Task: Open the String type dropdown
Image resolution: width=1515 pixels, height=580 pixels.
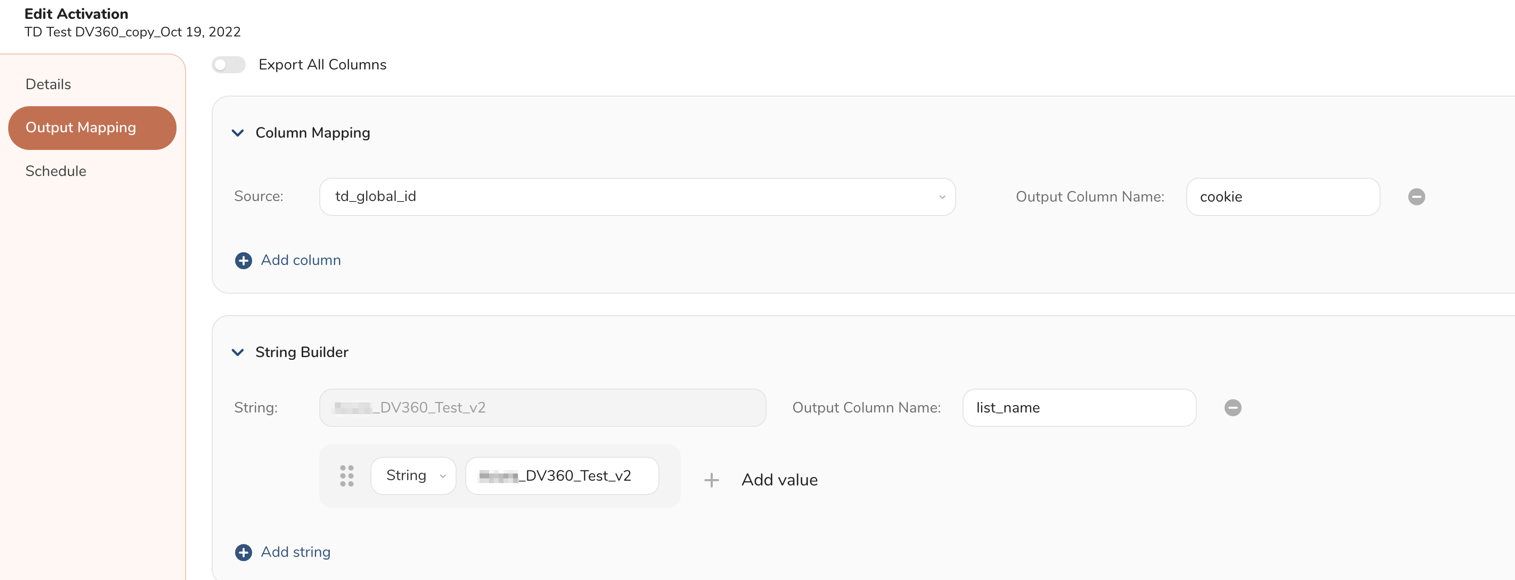Action: click(413, 476)
